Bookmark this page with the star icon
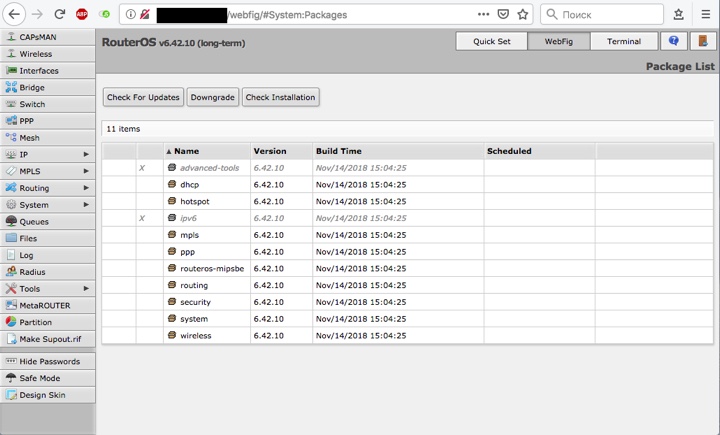The height and width of the screenshot is (435, 720). pyautogui.click(x=523, y=15)
